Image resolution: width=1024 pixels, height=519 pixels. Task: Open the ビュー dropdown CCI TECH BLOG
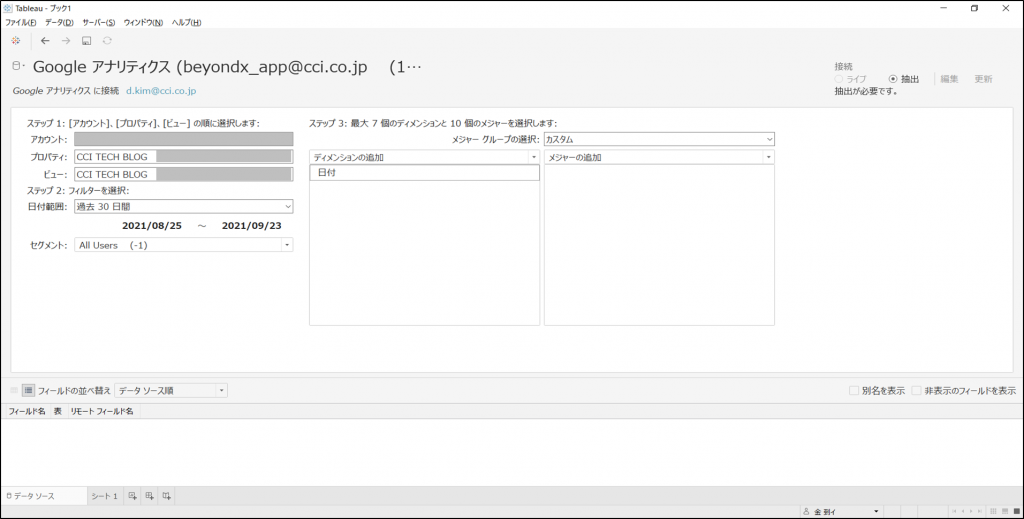click(x=184, y=174)
